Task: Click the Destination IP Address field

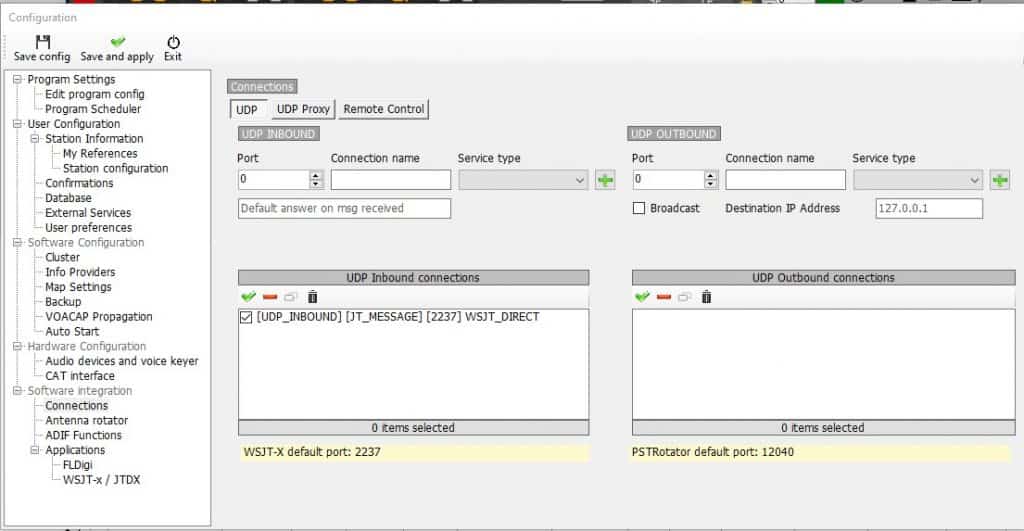Action: pos(929,208)
